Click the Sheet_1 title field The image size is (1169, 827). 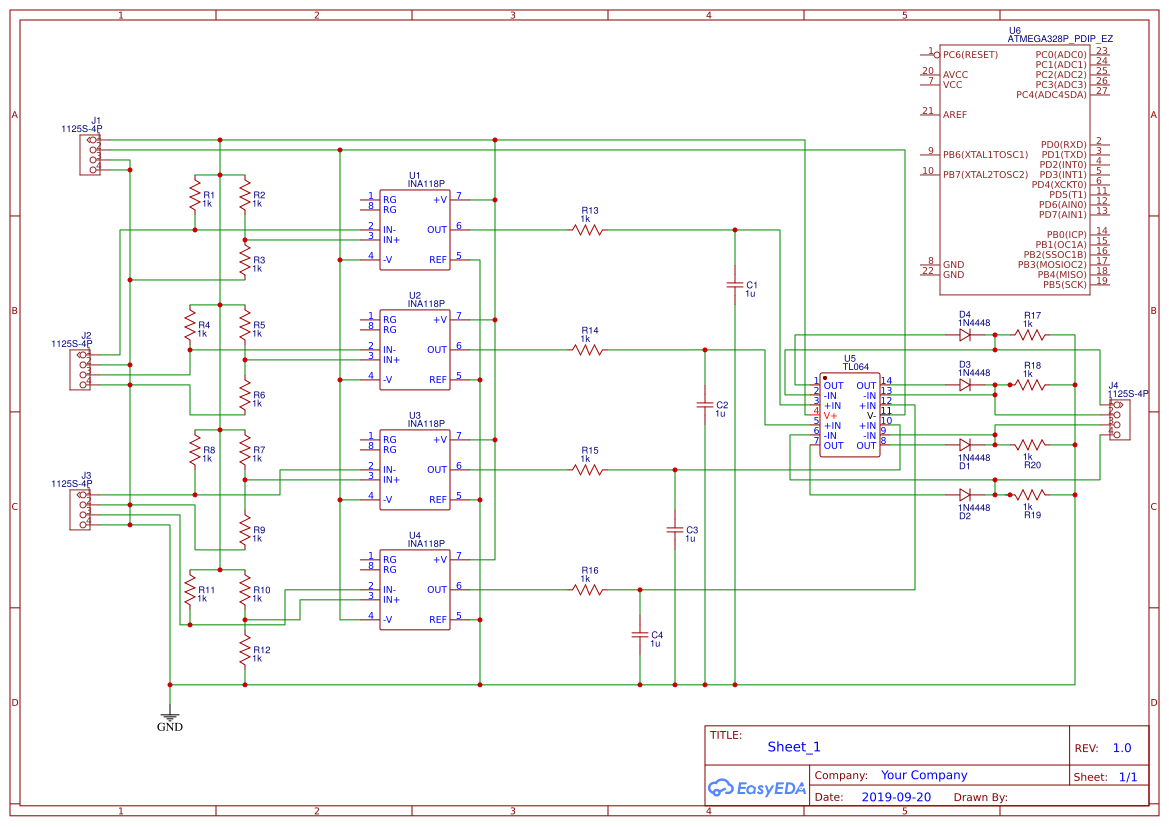tap(794, 747)
